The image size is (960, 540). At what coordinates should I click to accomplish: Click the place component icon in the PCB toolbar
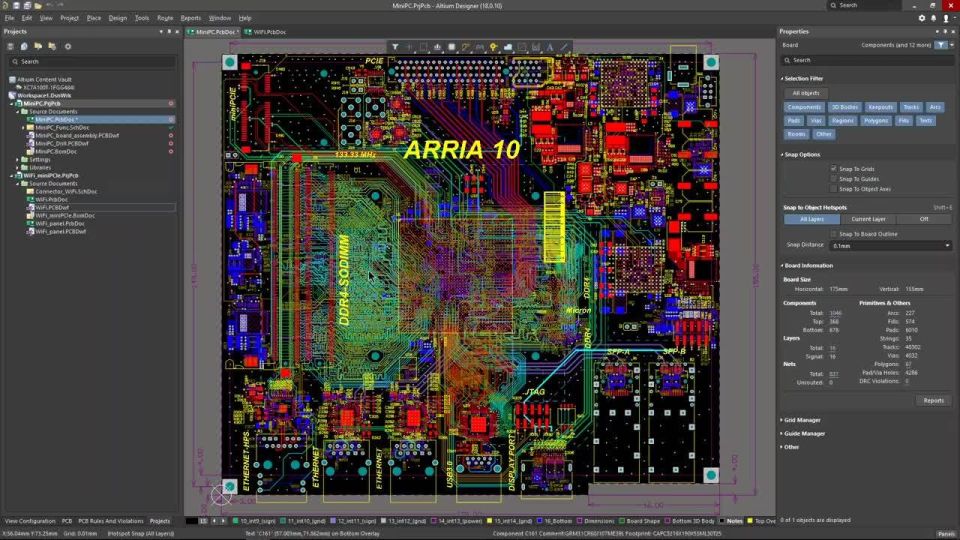pos(451,47)
